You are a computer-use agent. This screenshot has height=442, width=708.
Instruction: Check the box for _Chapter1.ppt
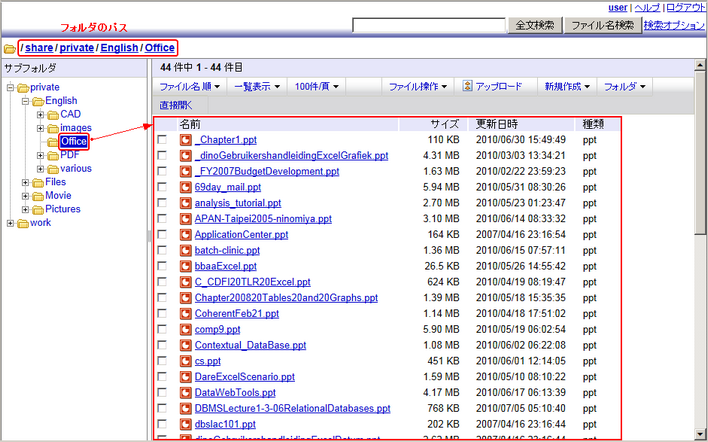(162, 140)
